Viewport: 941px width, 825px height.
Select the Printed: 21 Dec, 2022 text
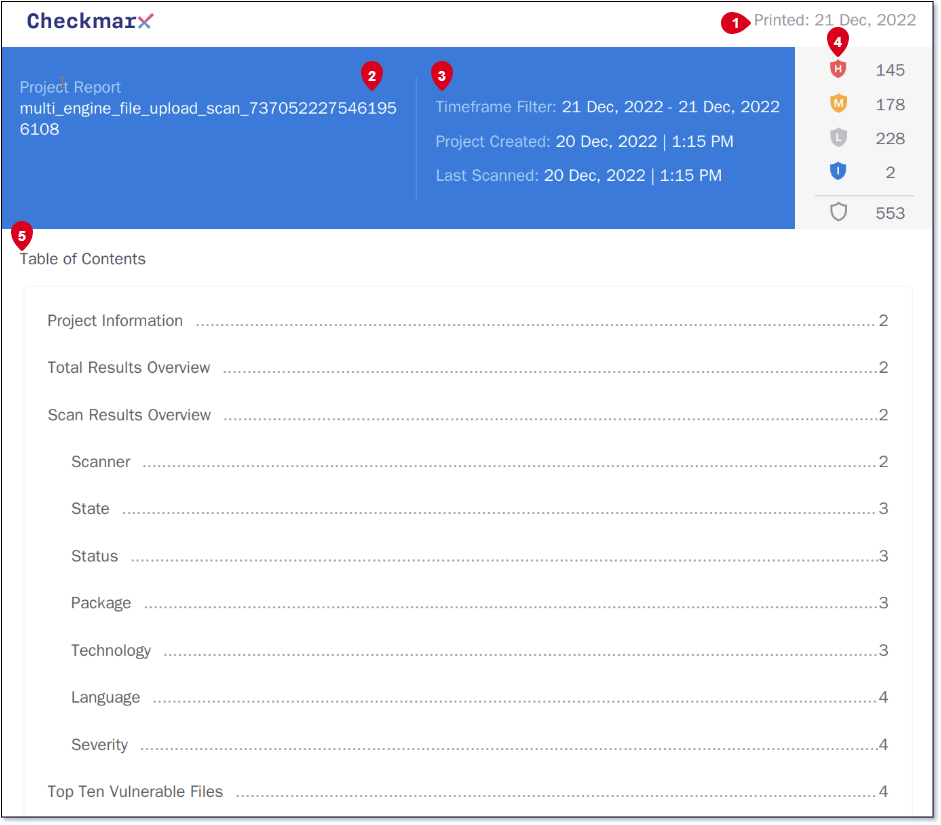click(835, 20)
